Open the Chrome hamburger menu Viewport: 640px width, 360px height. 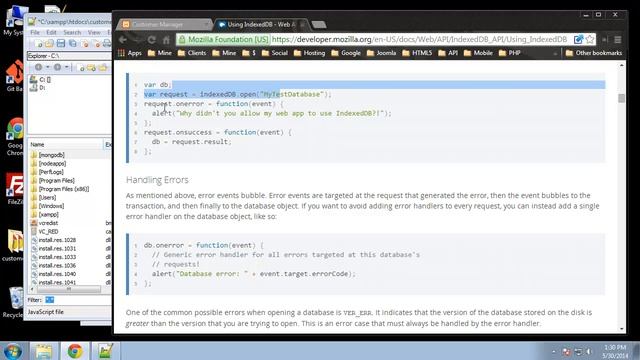pyautogui.click(x=618, y=40)
